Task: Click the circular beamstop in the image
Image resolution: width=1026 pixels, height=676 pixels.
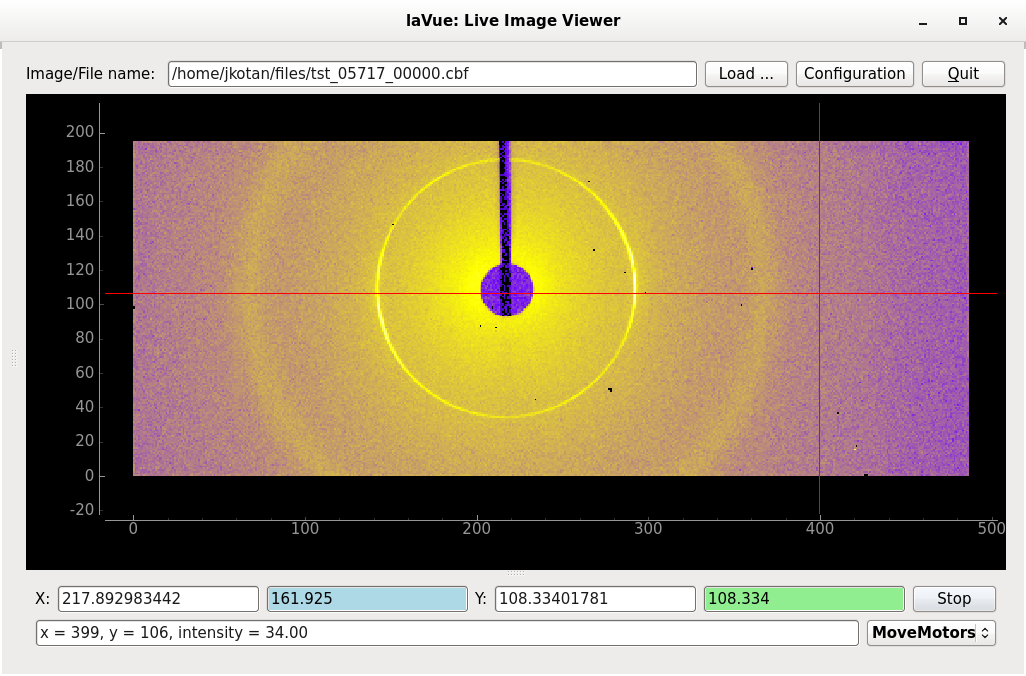Action: 507,290
